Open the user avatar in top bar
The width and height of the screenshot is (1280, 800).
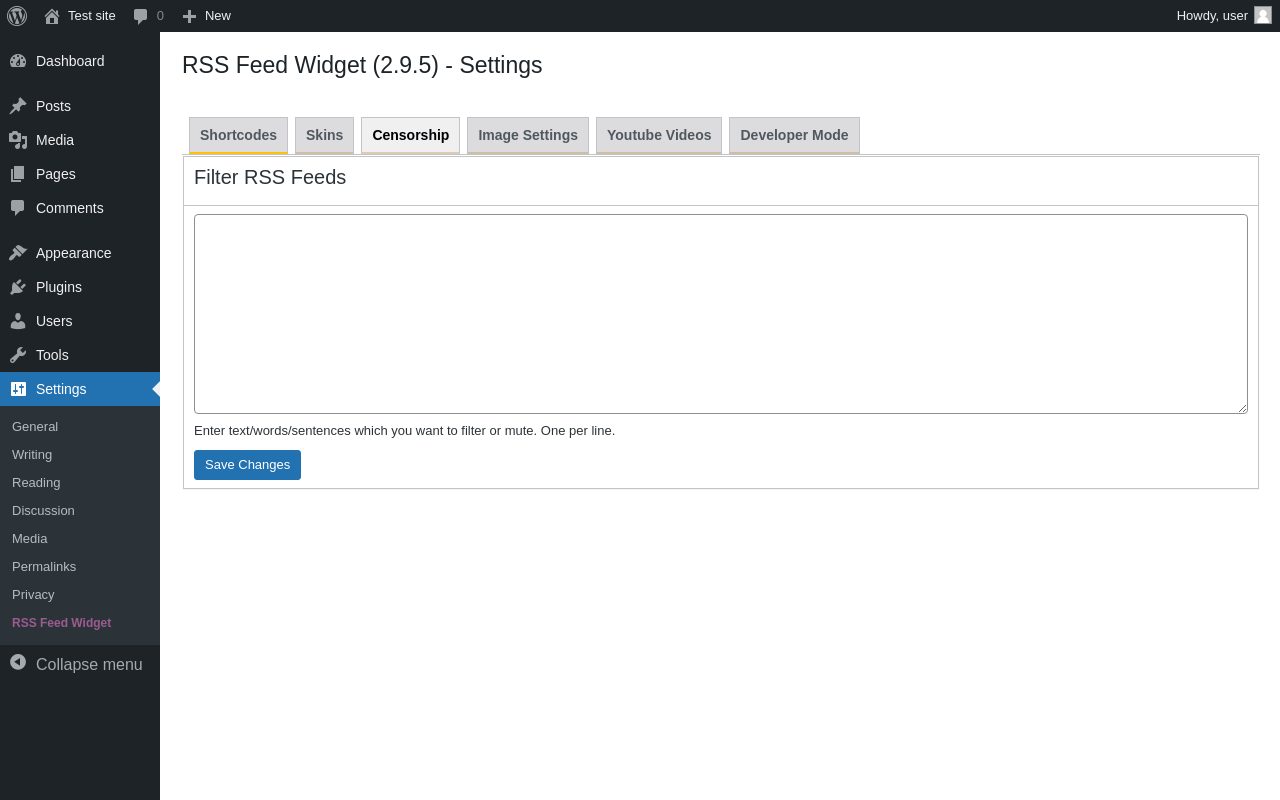click(x=1263, y=15)
